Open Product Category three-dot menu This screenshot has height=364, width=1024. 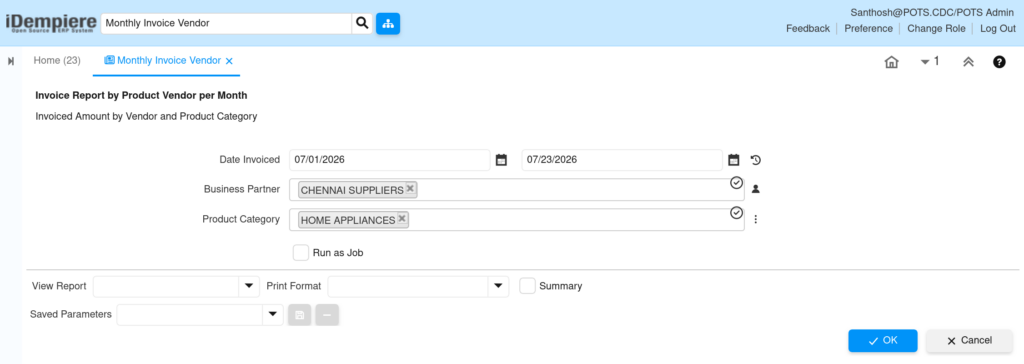pyautogui.click(x=756, y=220)
